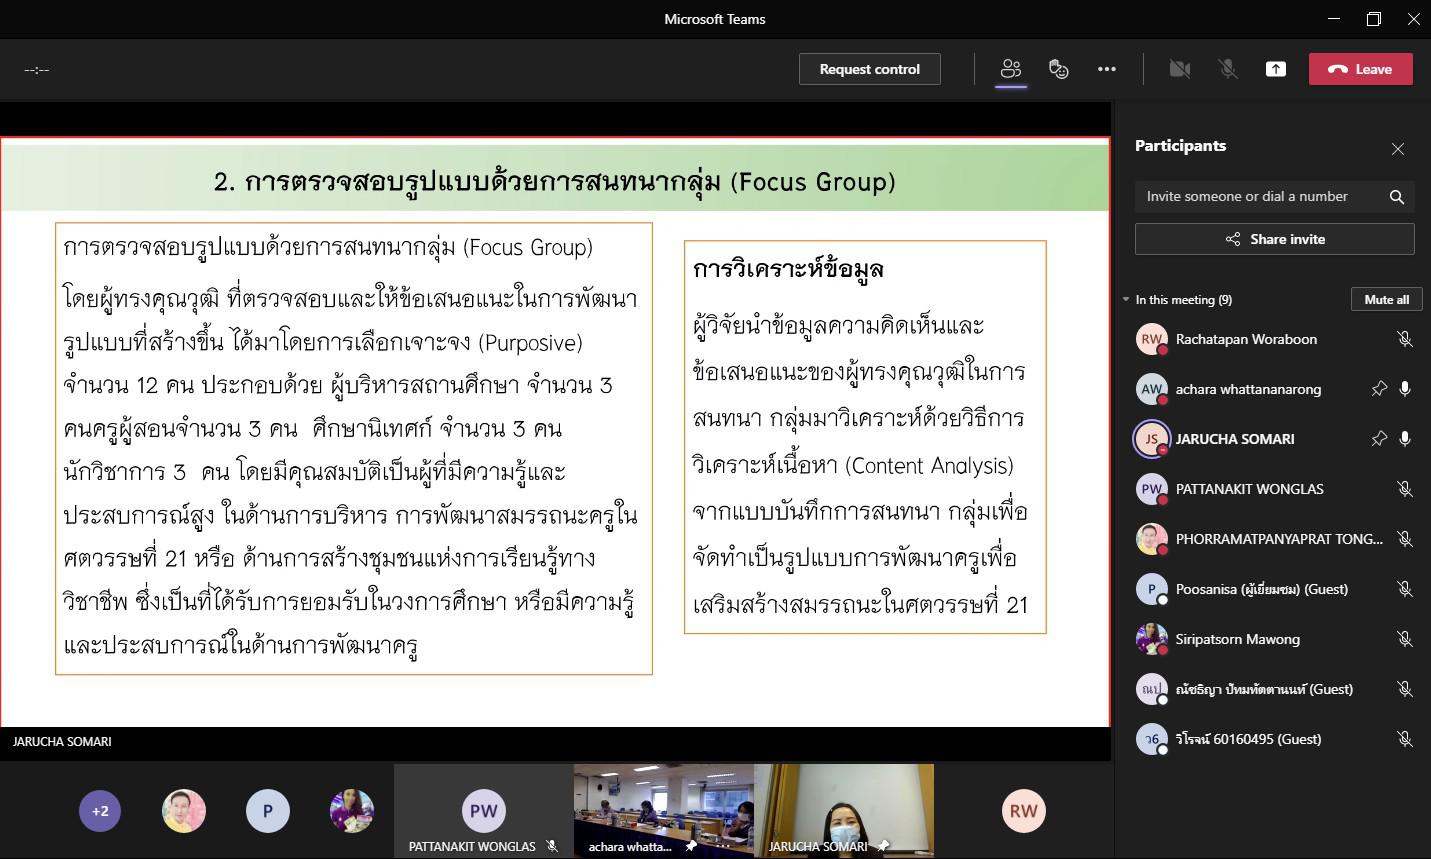
Task: Click pin icon next to achara whattananarong
Action: point(1379,389)
